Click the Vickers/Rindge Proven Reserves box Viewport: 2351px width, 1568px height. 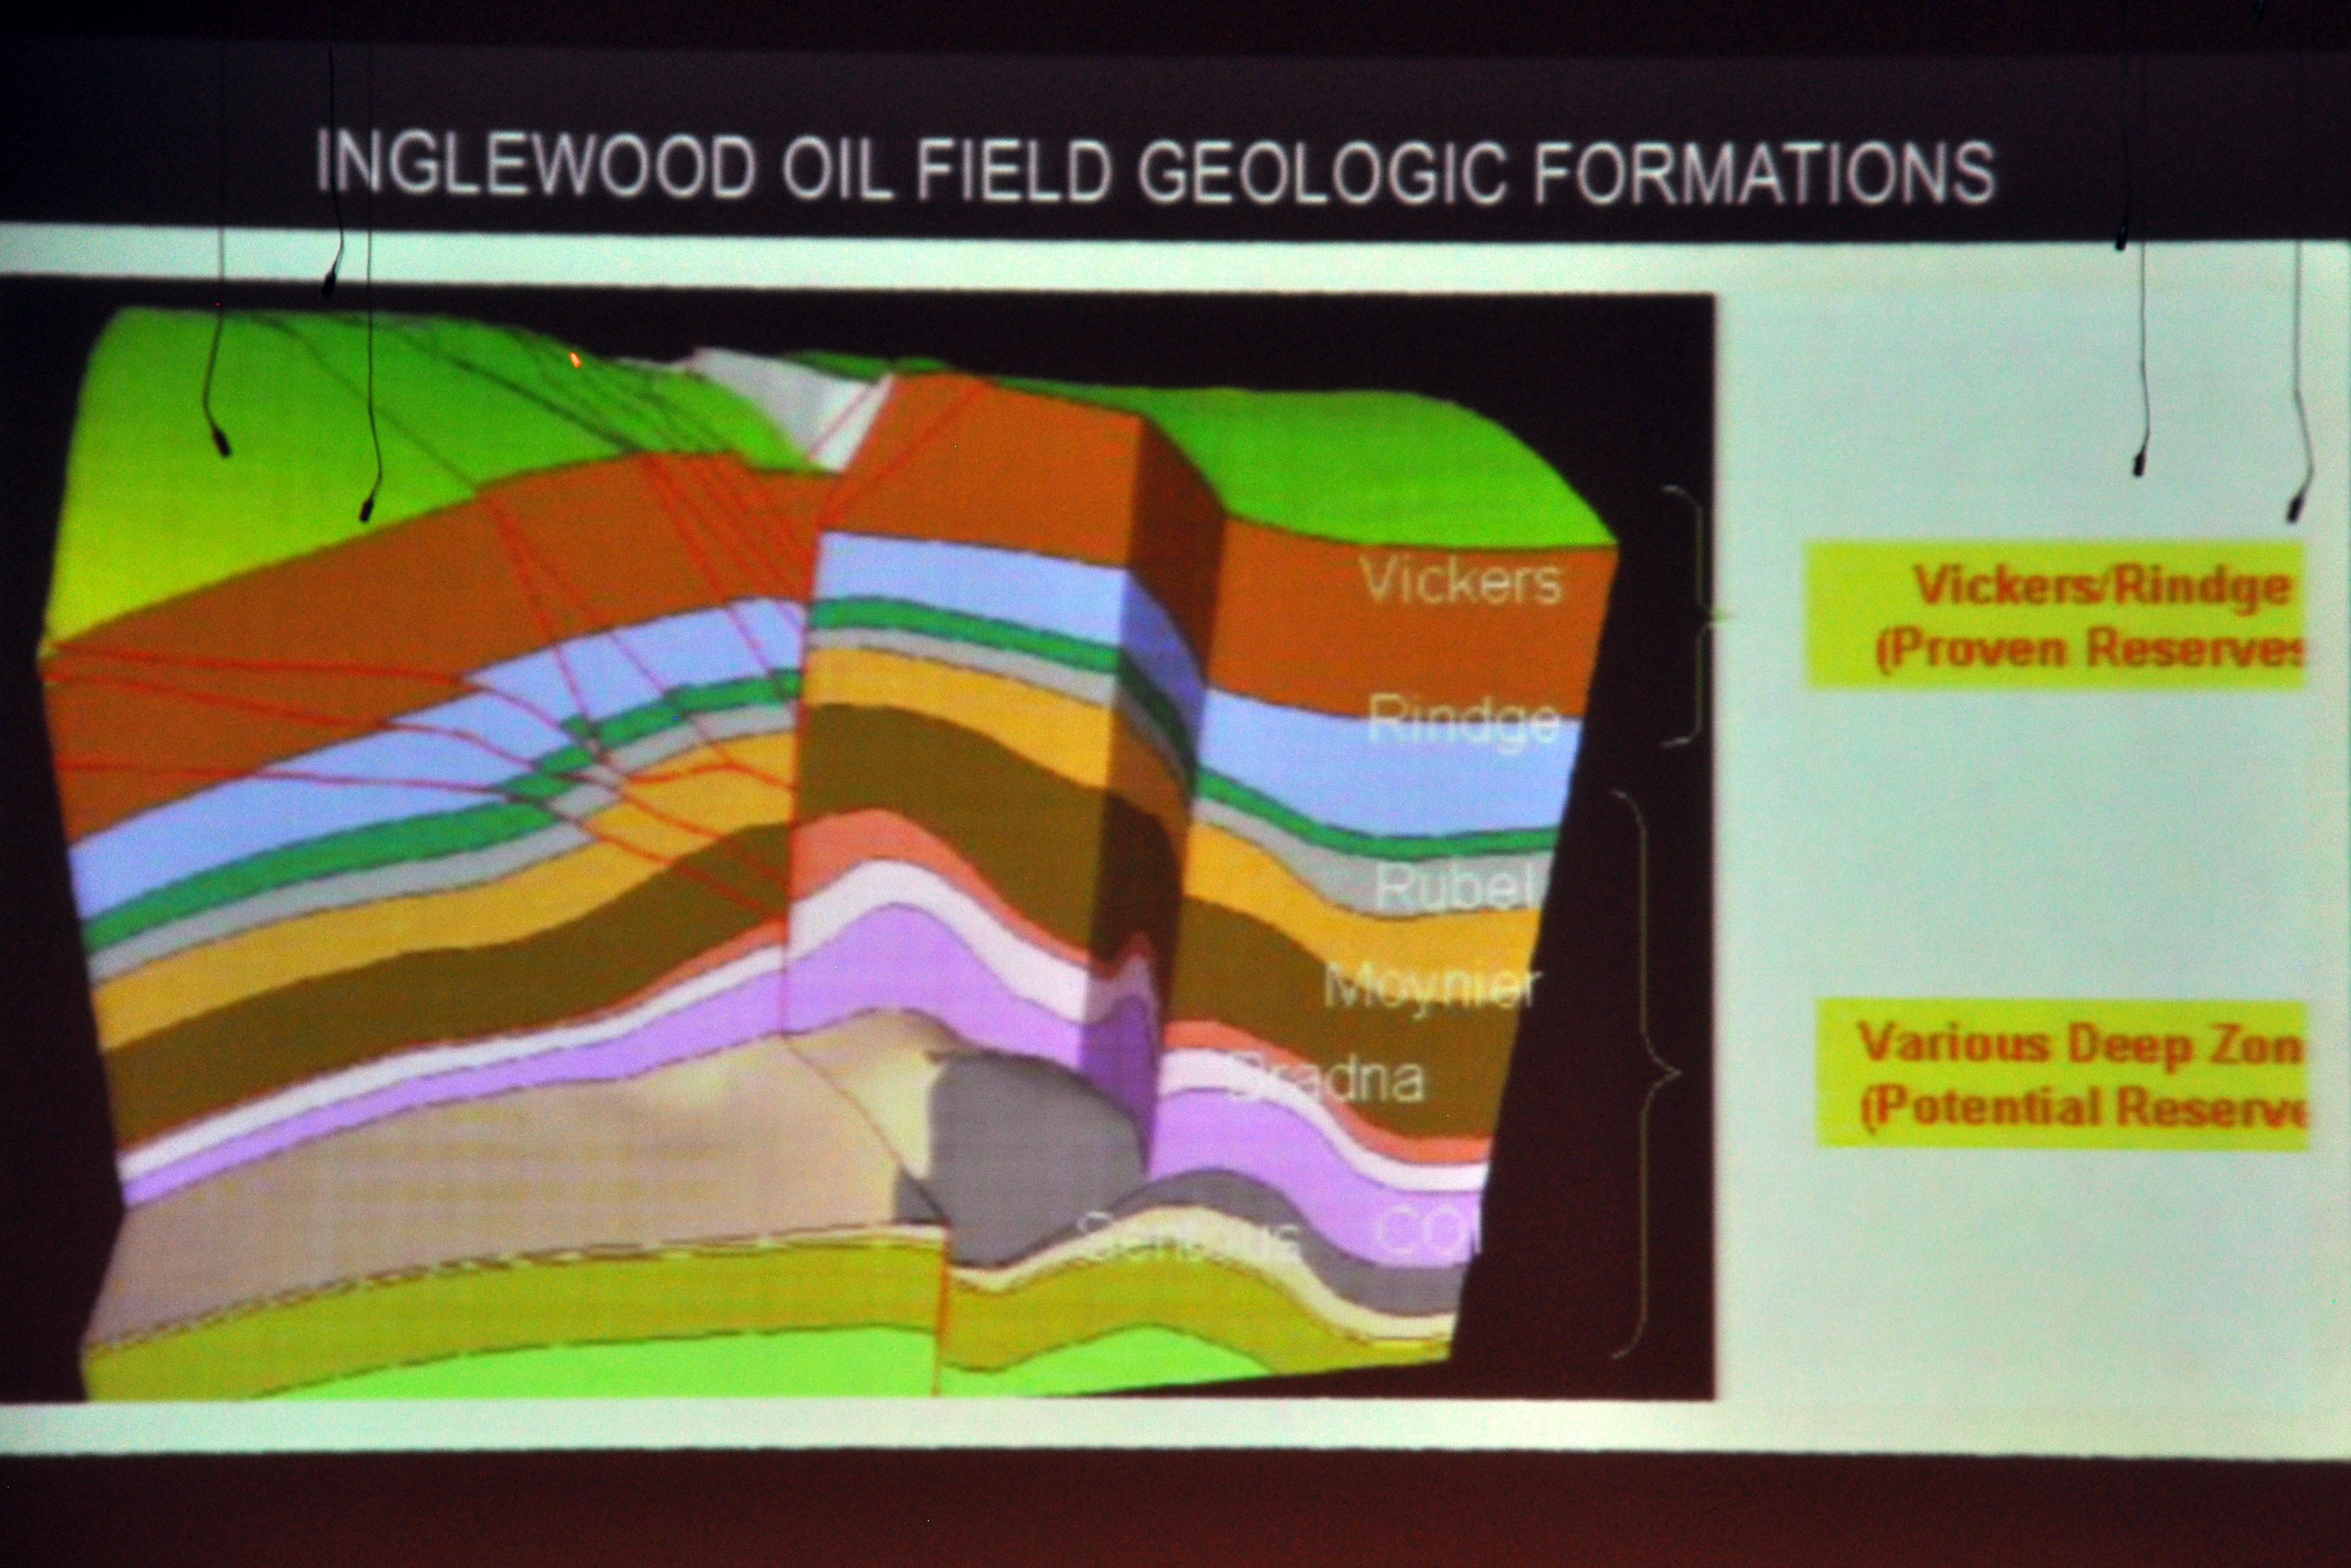click(2056, 615)
